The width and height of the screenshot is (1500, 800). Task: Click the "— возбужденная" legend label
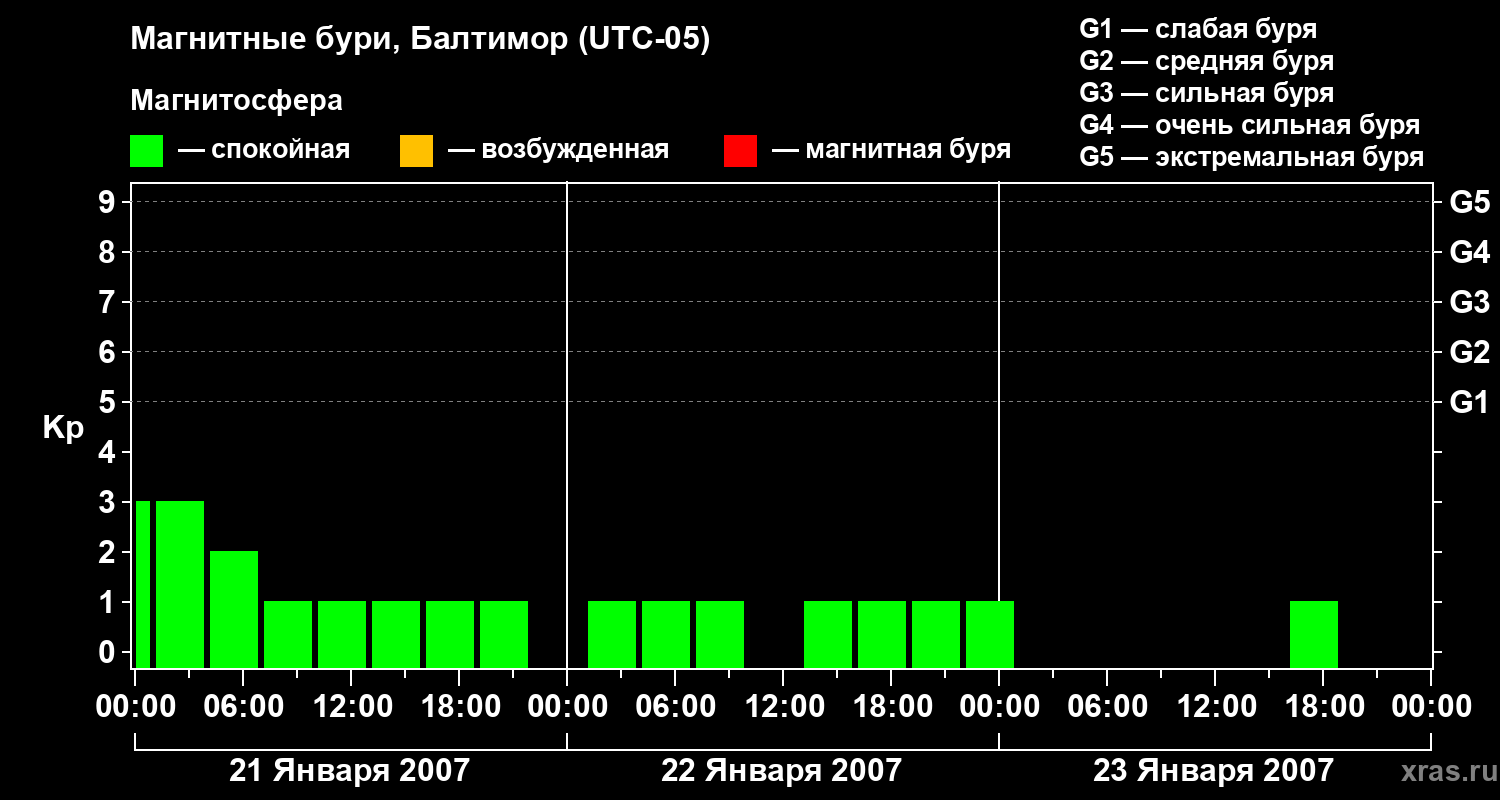coord(558,150)
